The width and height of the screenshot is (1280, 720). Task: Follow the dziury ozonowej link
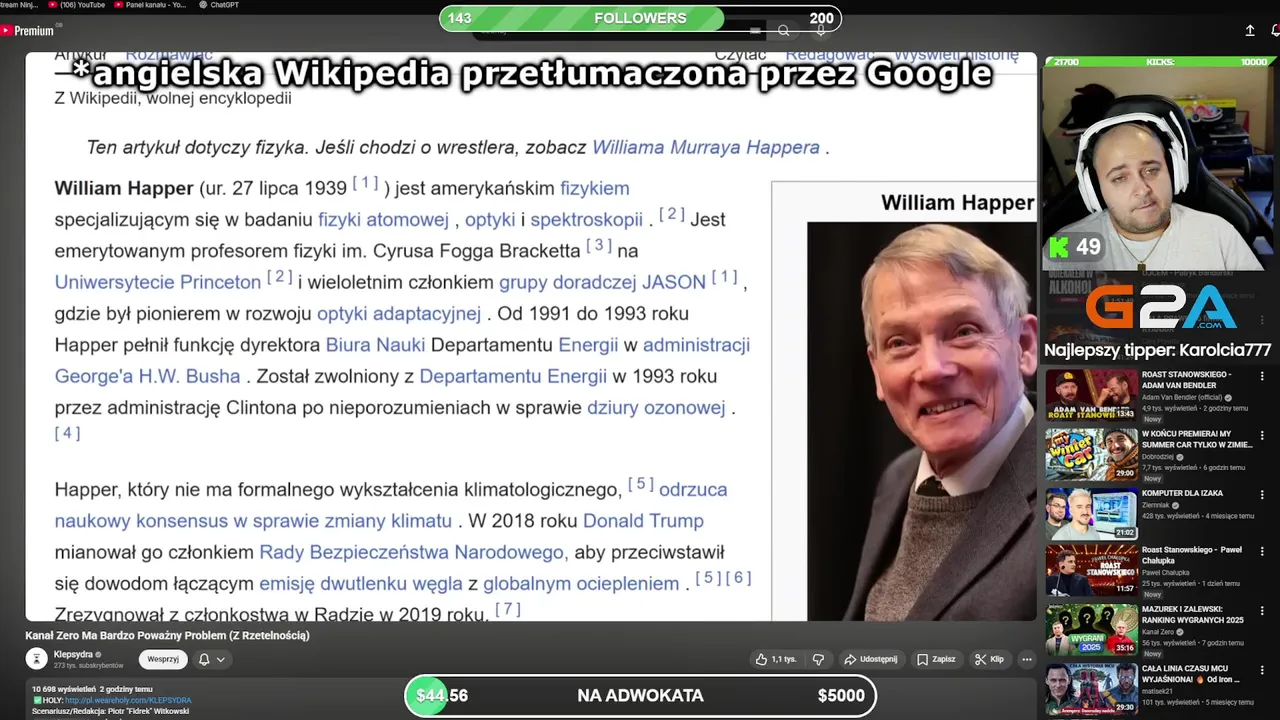(656, 407)
